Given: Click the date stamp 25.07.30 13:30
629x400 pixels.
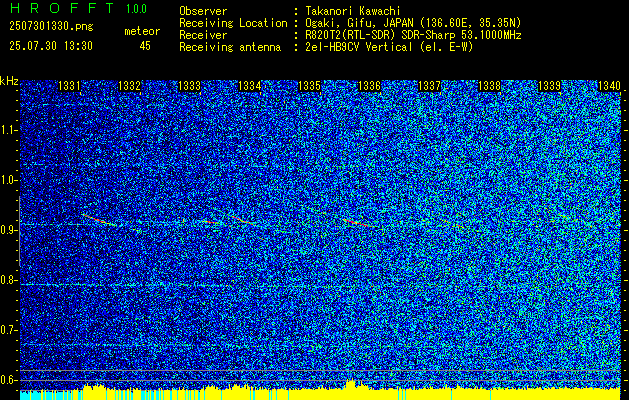Looking at the screenshot, I should coord(51,46).
